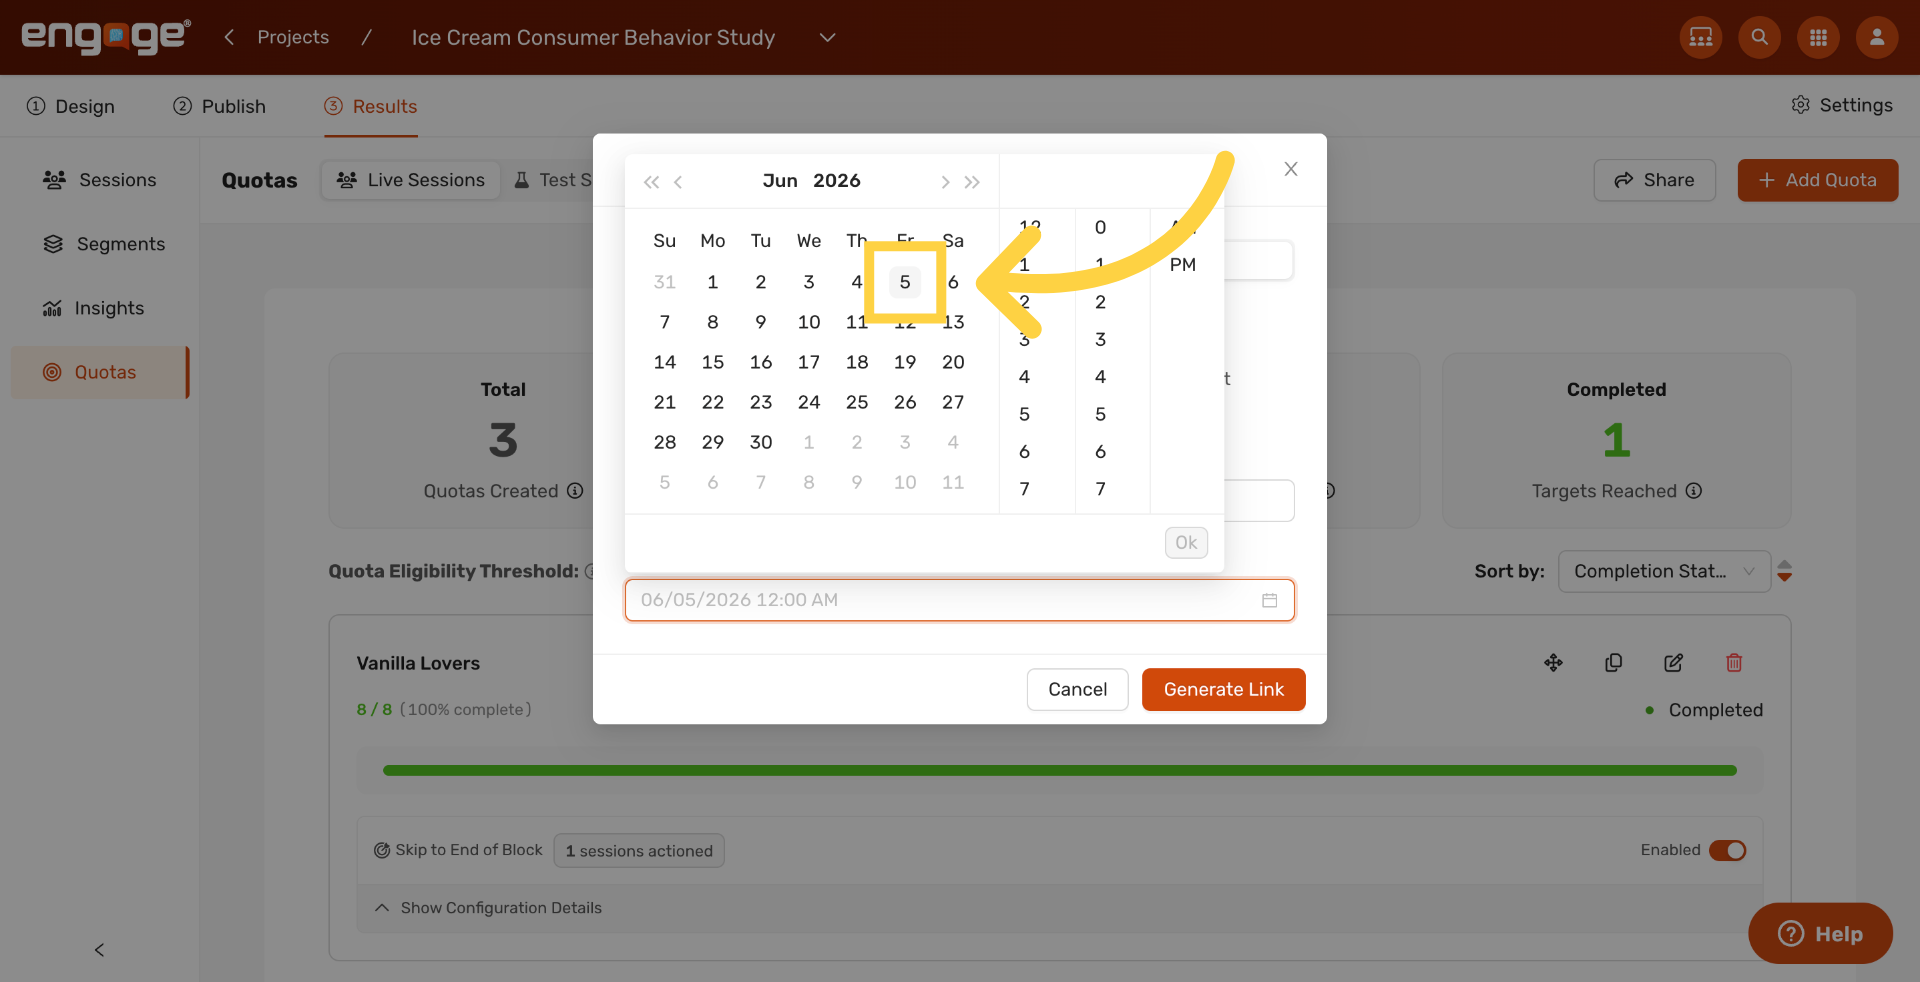Go back using the header back chevron

pos(229,37)
